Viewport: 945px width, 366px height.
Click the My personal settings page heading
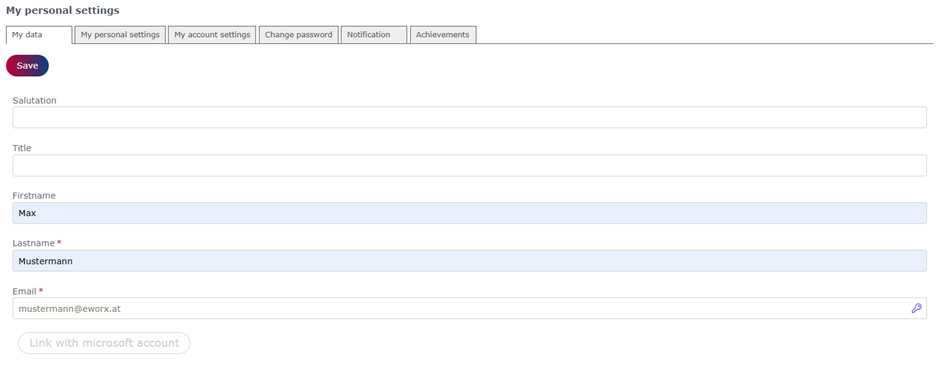(x=63, y=10)
